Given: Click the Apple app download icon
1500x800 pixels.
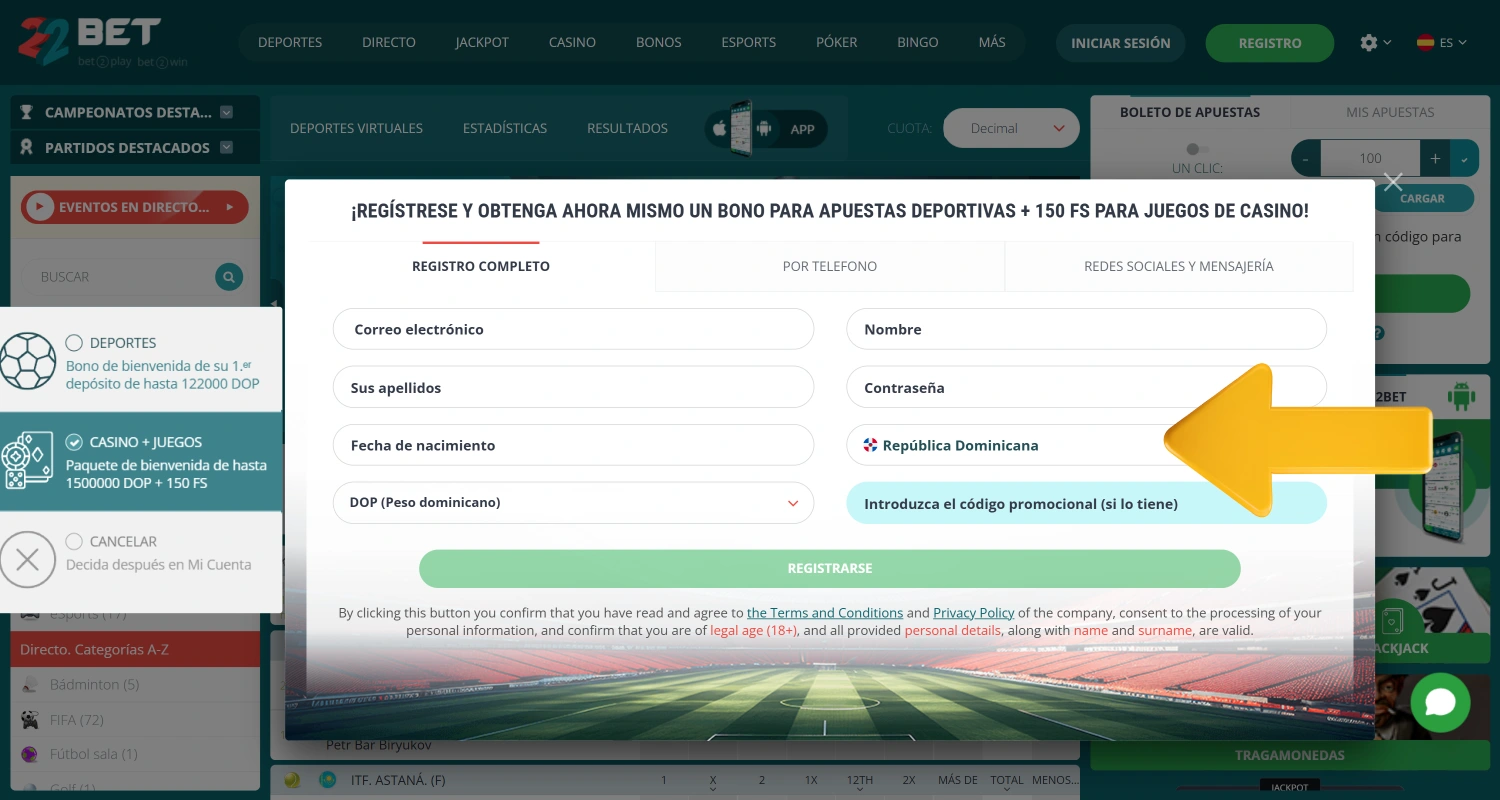Looking at the screenshot, I should point(719,128).
